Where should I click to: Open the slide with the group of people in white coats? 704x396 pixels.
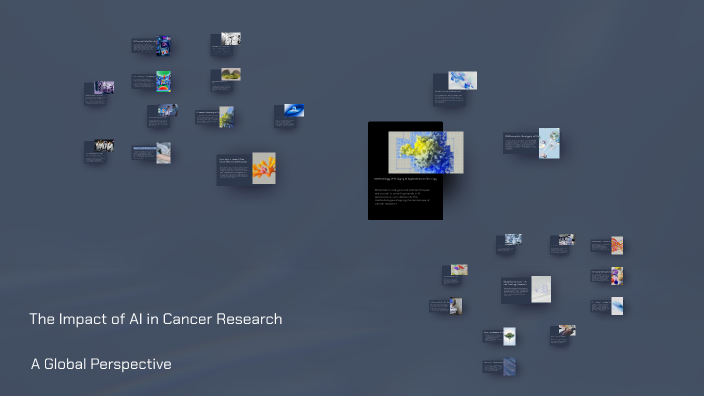99,151
